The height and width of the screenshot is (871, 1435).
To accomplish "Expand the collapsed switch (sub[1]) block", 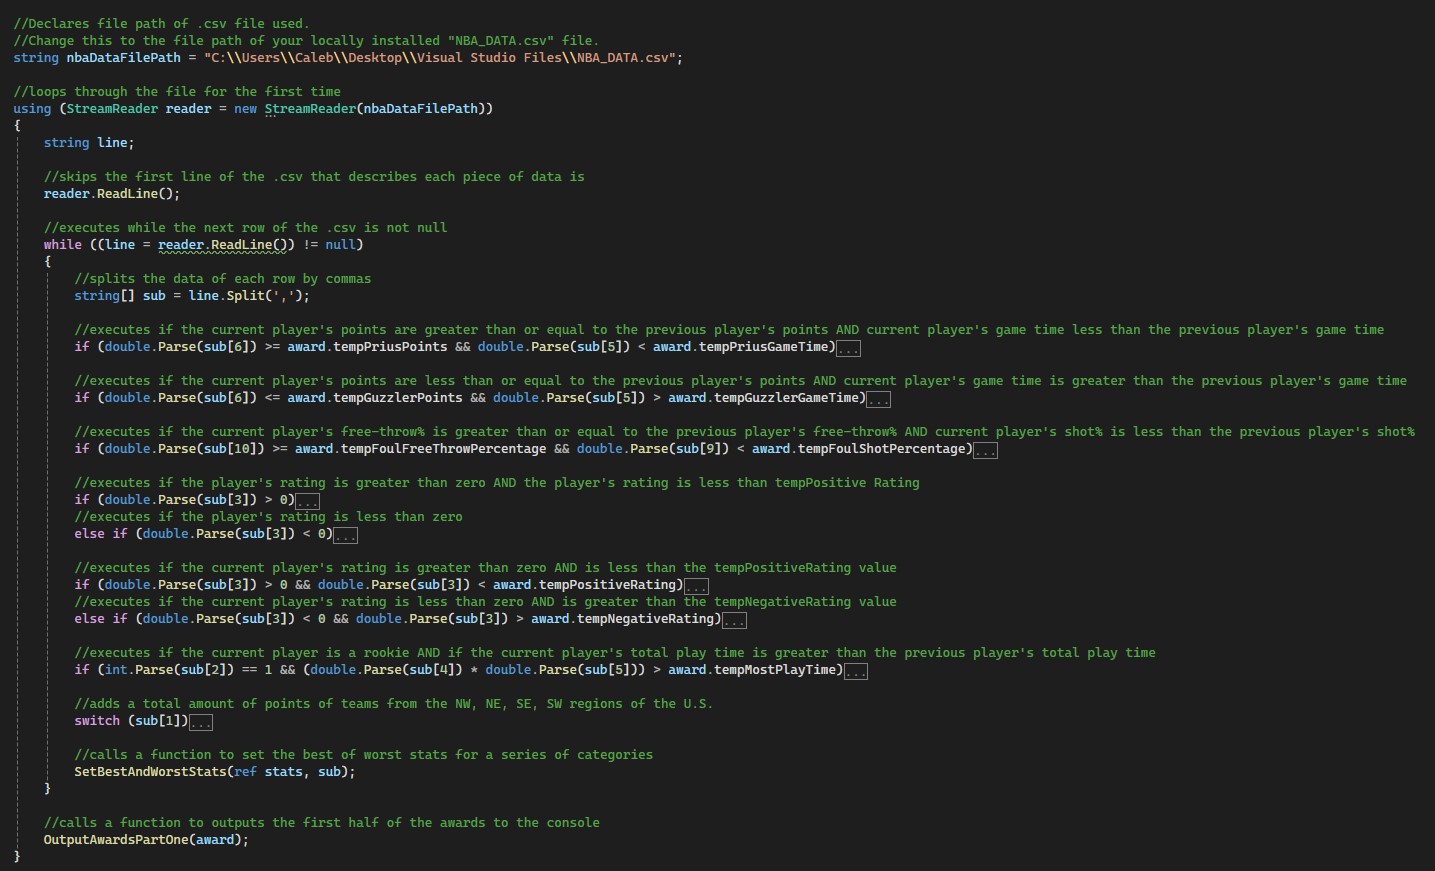I will 200,722.
